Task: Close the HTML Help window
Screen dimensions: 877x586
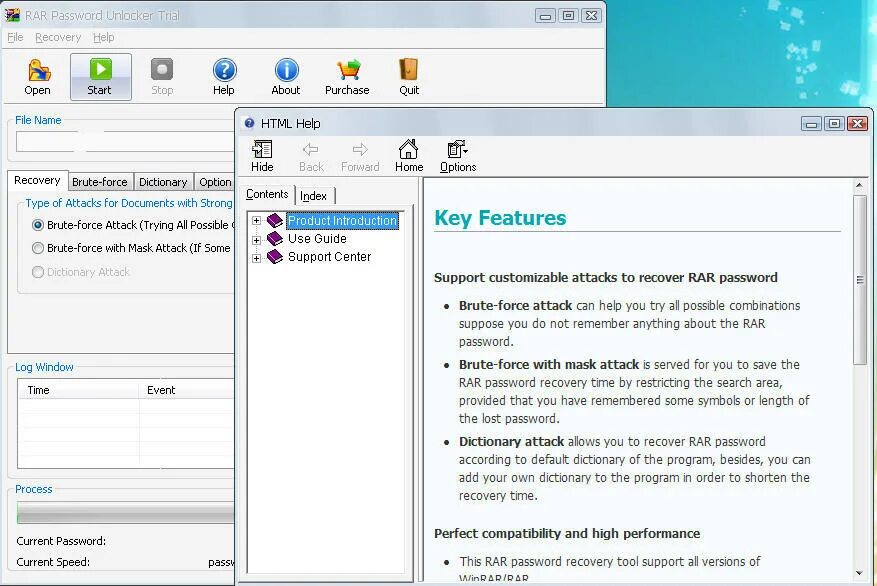Action: pos(857,124)
